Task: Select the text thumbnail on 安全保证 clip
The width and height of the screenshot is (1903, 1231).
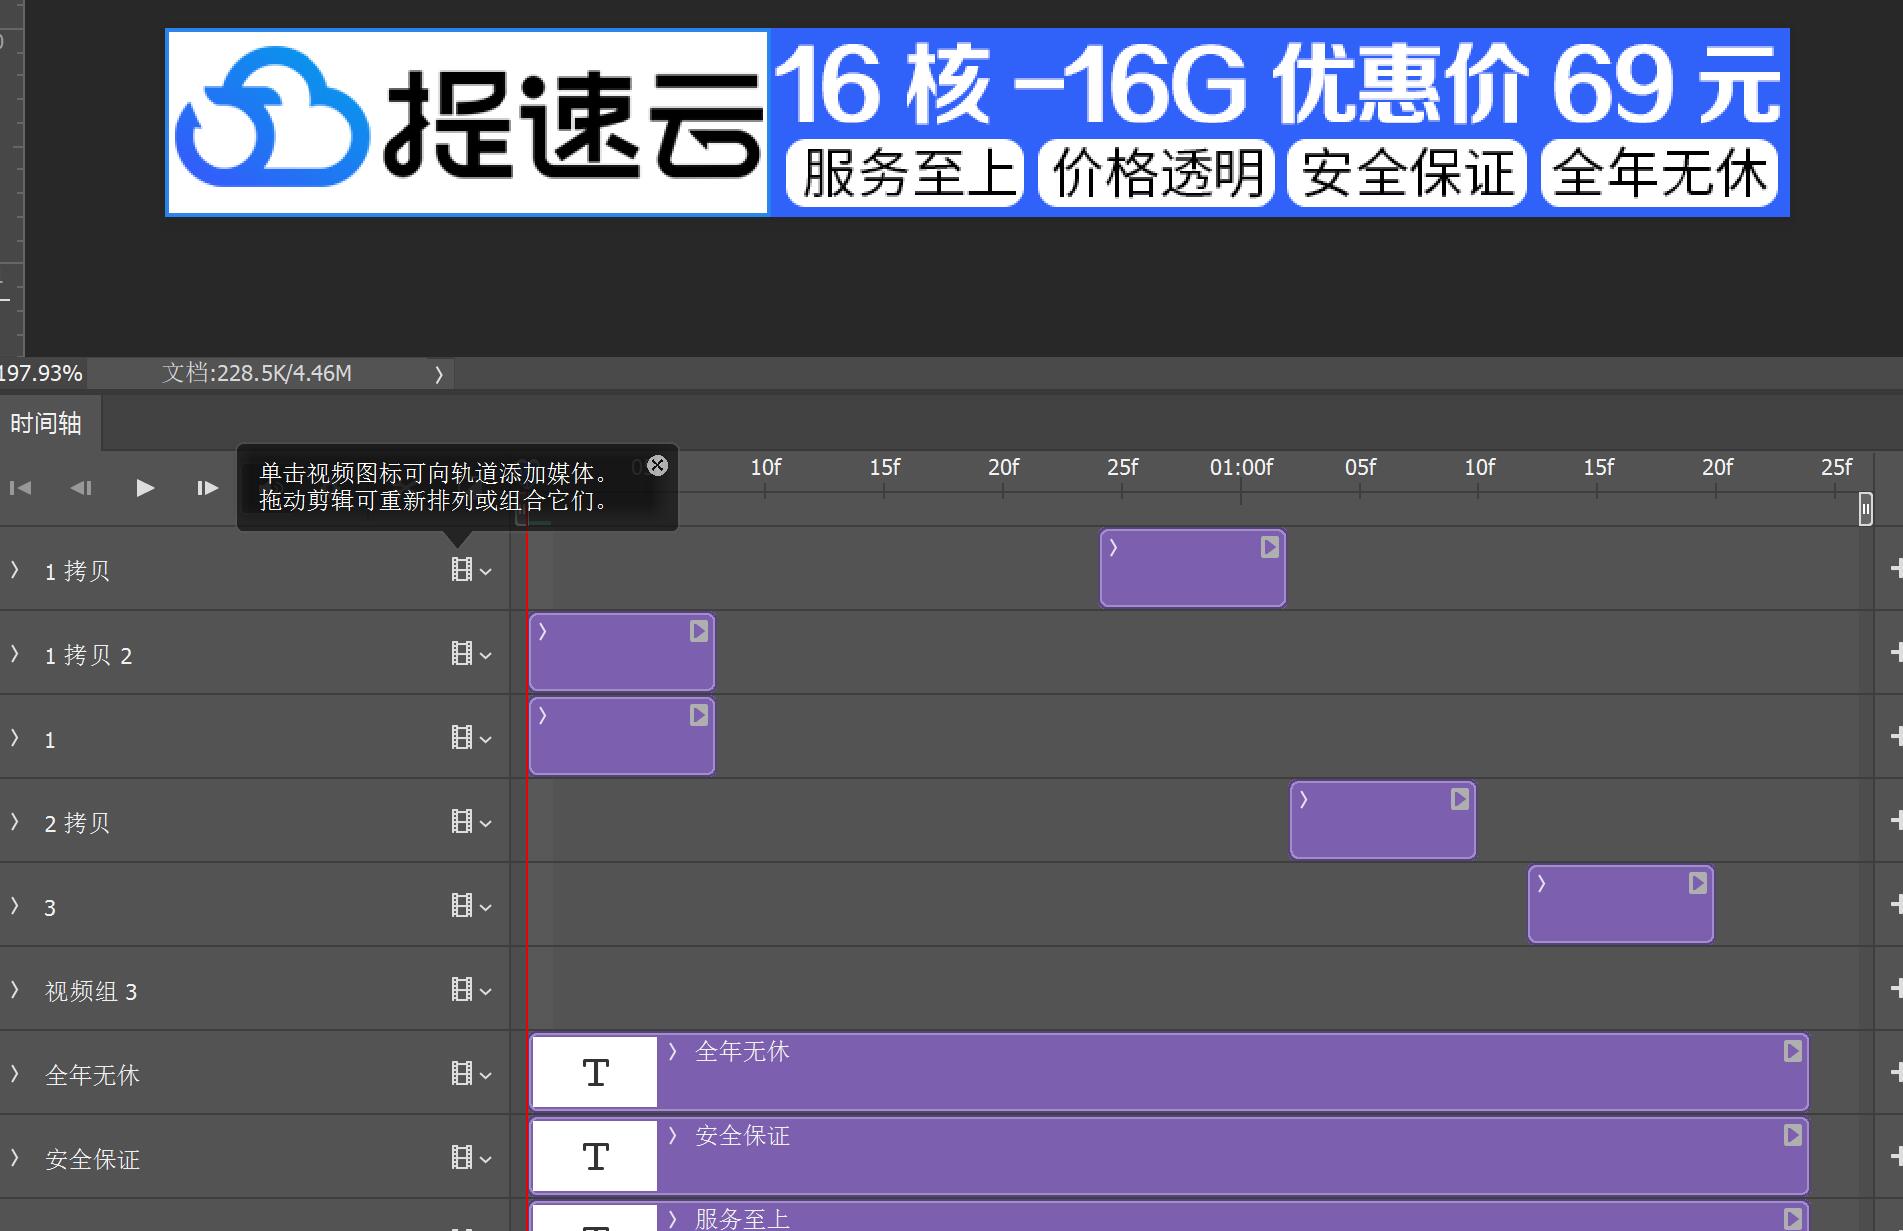Action: (595, 1156)
